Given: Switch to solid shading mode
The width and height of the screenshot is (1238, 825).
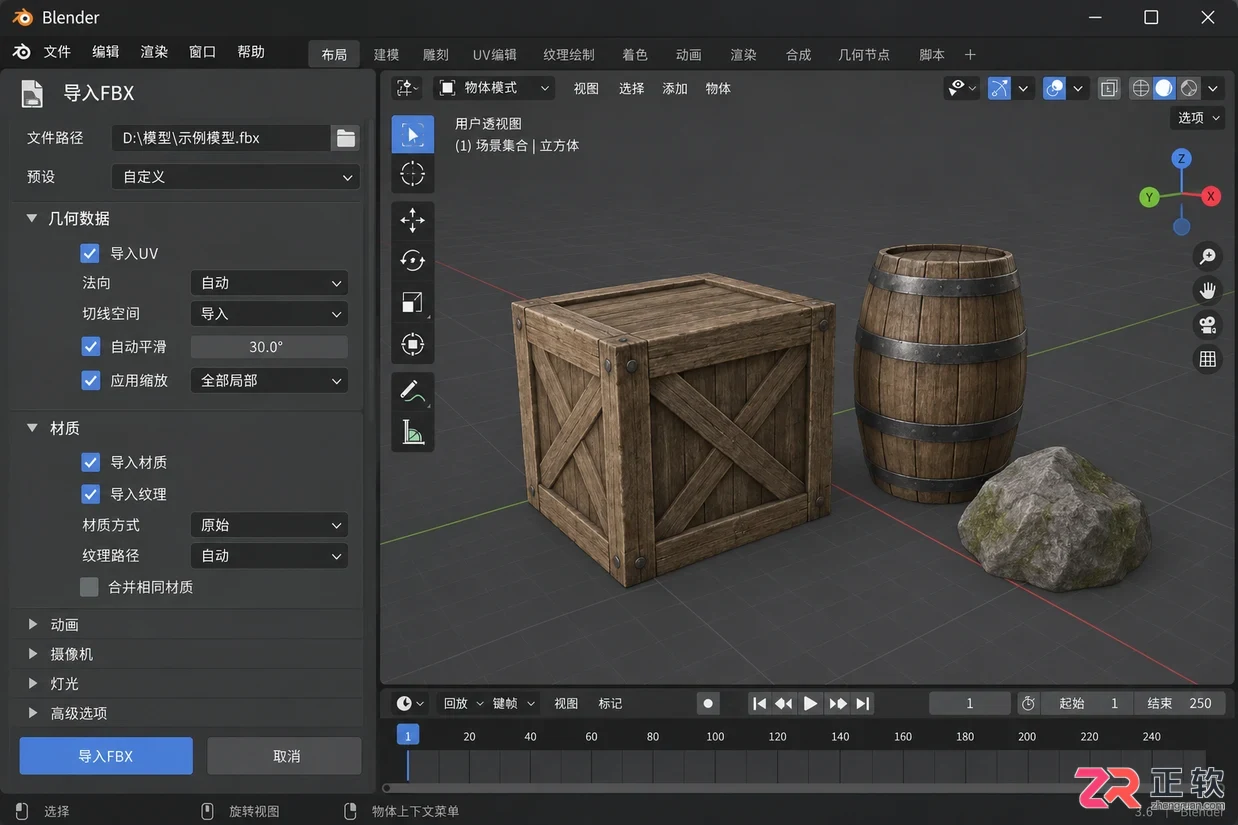Looking at the screenshot, I should (1164, 88).
